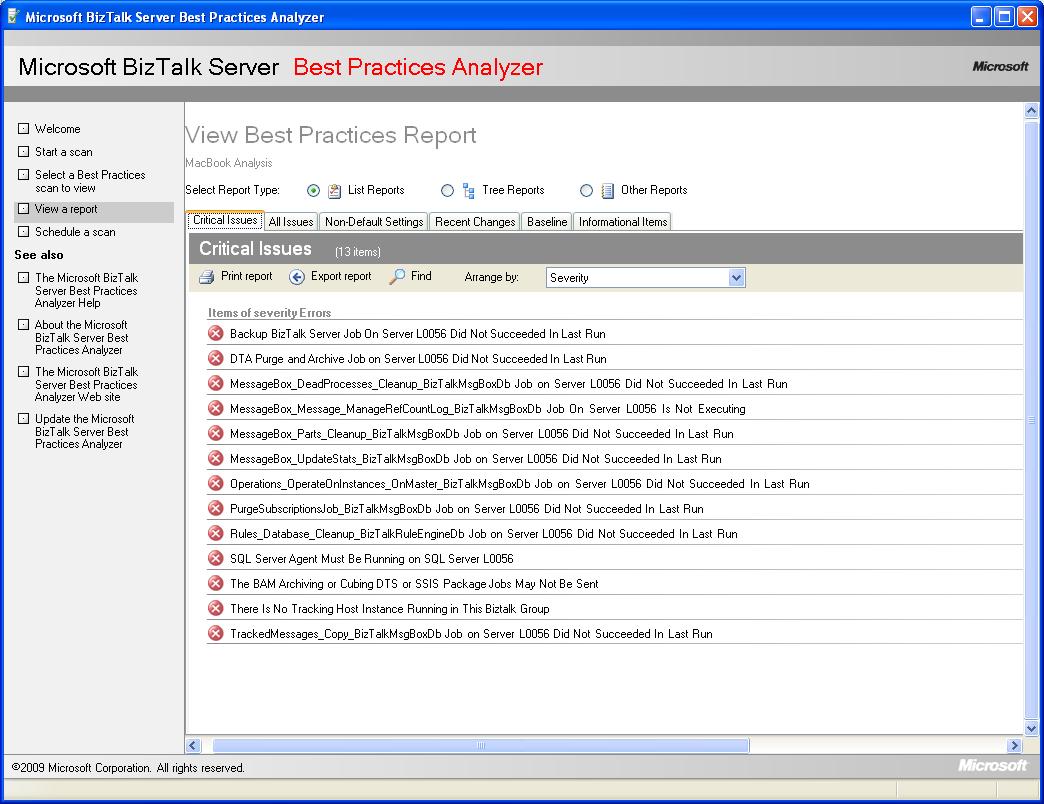Expand SQL Server Agent Must Be Running issue

coord(372,559)
